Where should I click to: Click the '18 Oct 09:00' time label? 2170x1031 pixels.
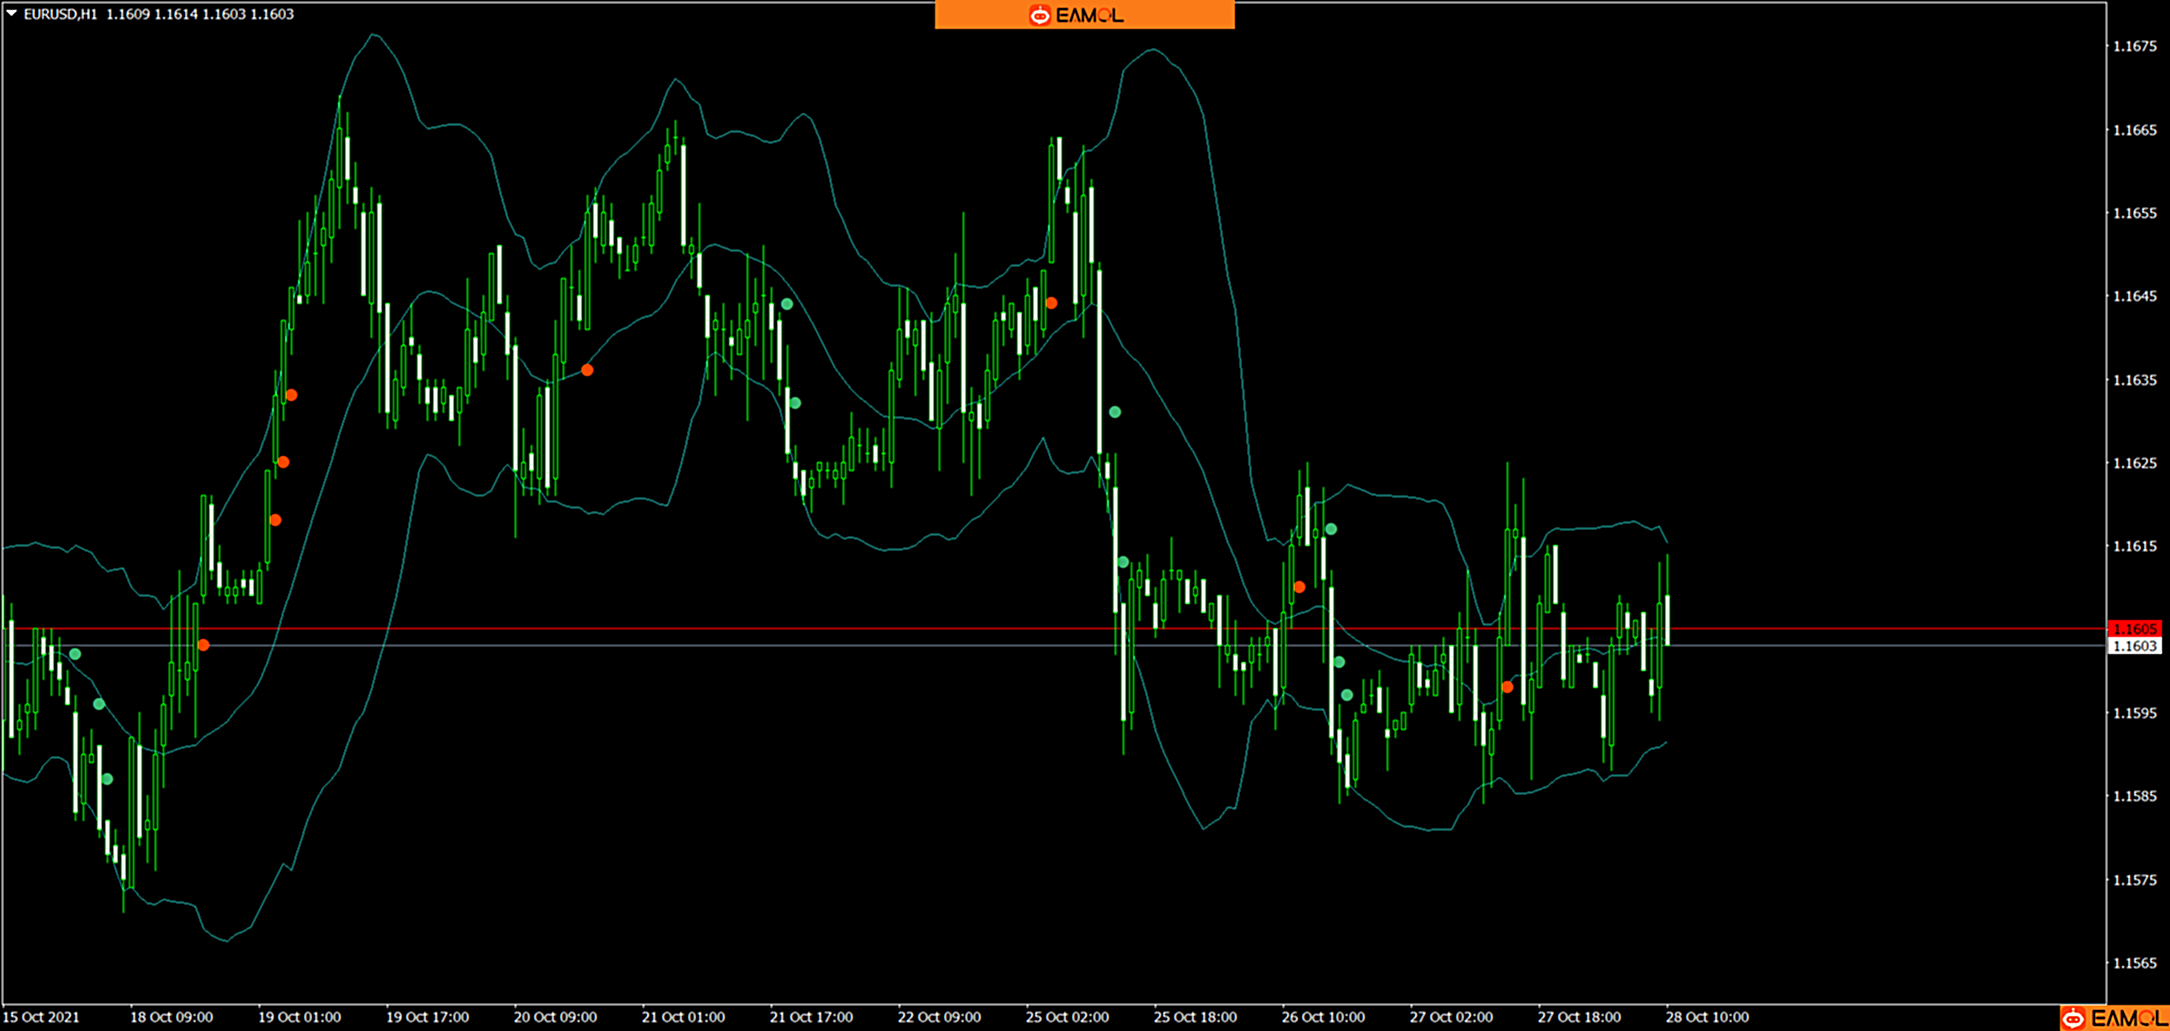click(x=171, y=1017)
